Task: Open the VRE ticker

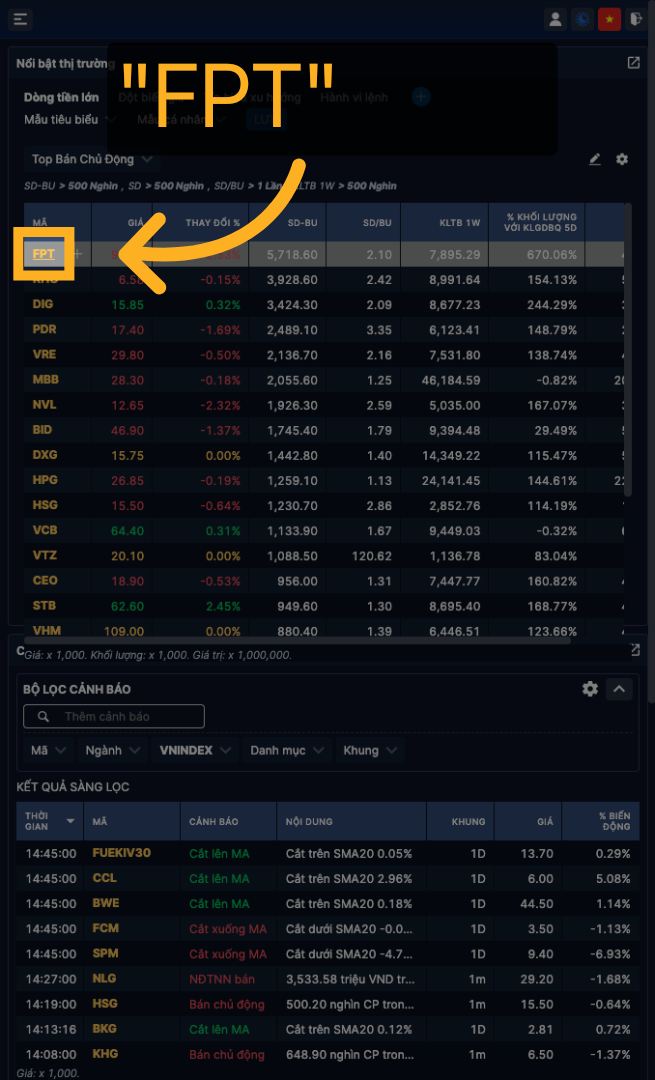Action: coord(44,354)
